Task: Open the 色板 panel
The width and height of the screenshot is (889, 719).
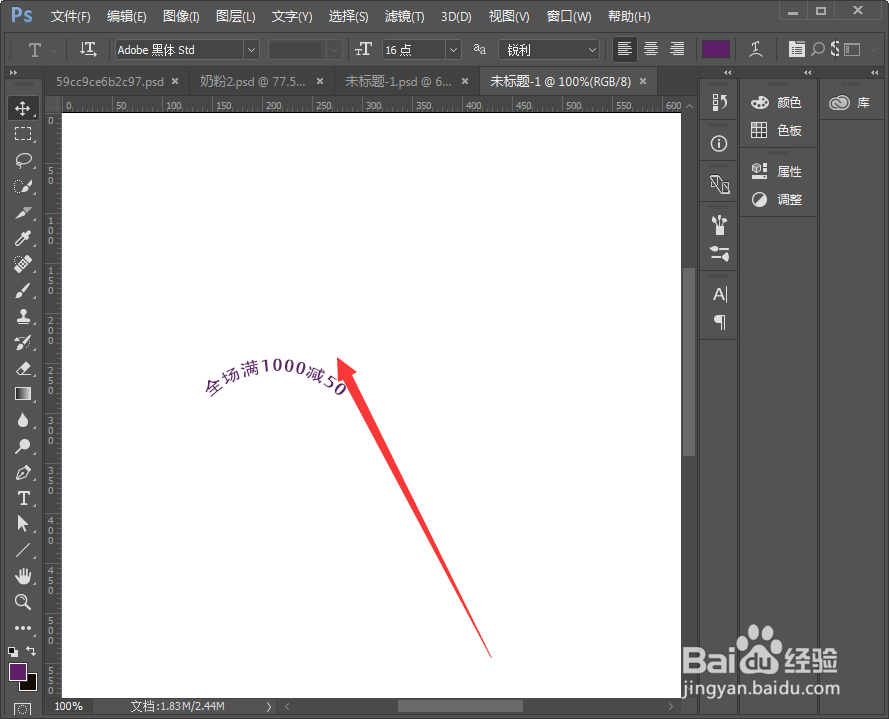Action: (778, 130)
